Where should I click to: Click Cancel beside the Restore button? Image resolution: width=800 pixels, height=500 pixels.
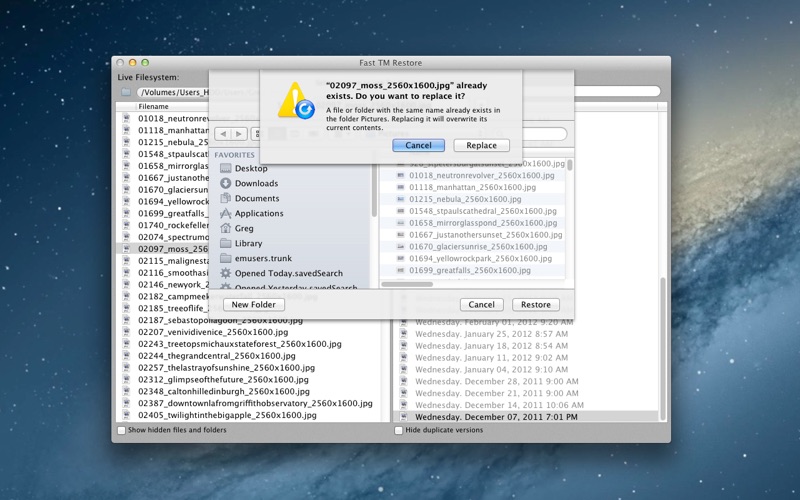[x=482, y=305]
